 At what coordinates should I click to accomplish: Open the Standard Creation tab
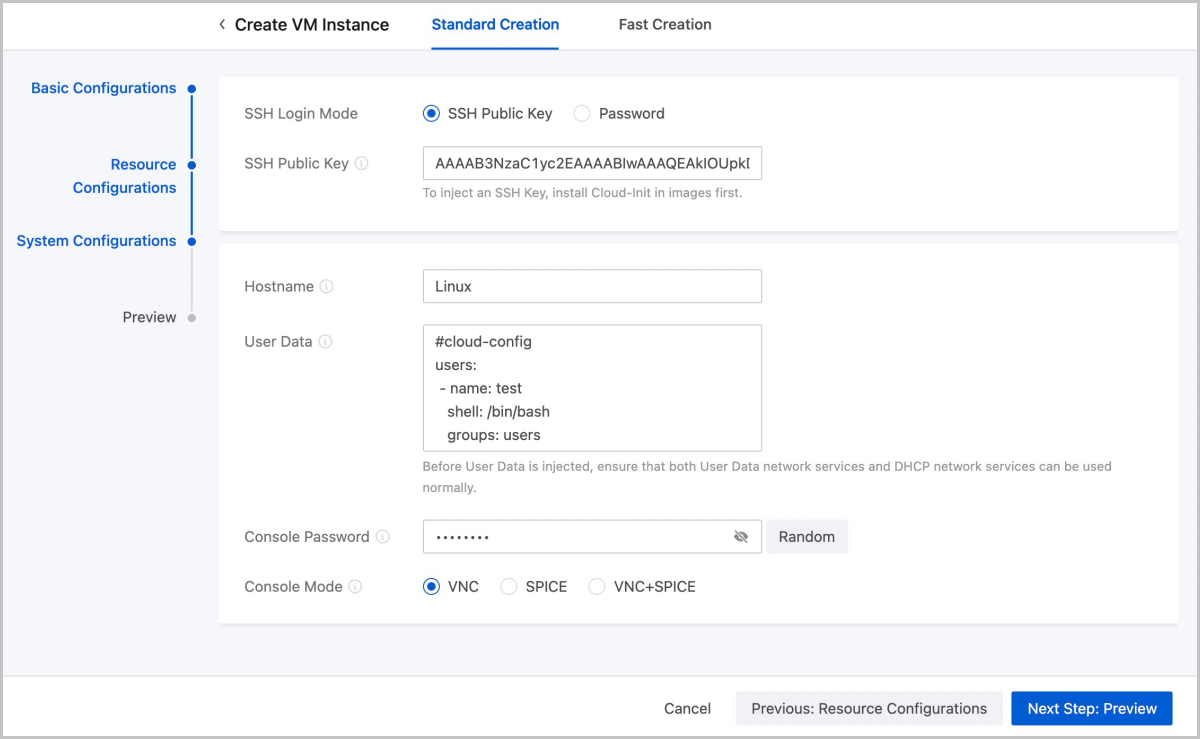(495, 25)
